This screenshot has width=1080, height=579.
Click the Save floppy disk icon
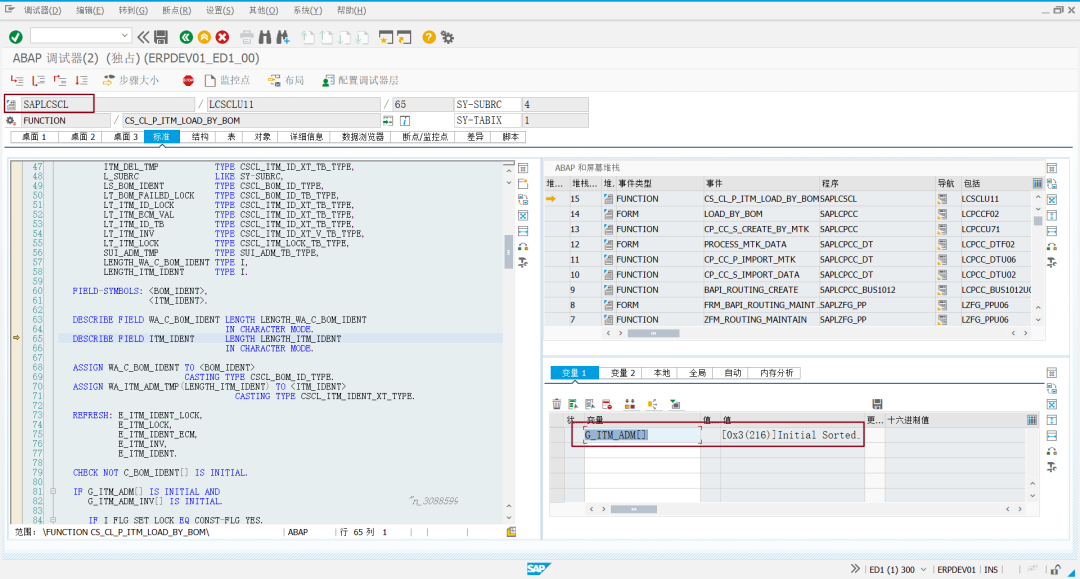pos(161,37)
